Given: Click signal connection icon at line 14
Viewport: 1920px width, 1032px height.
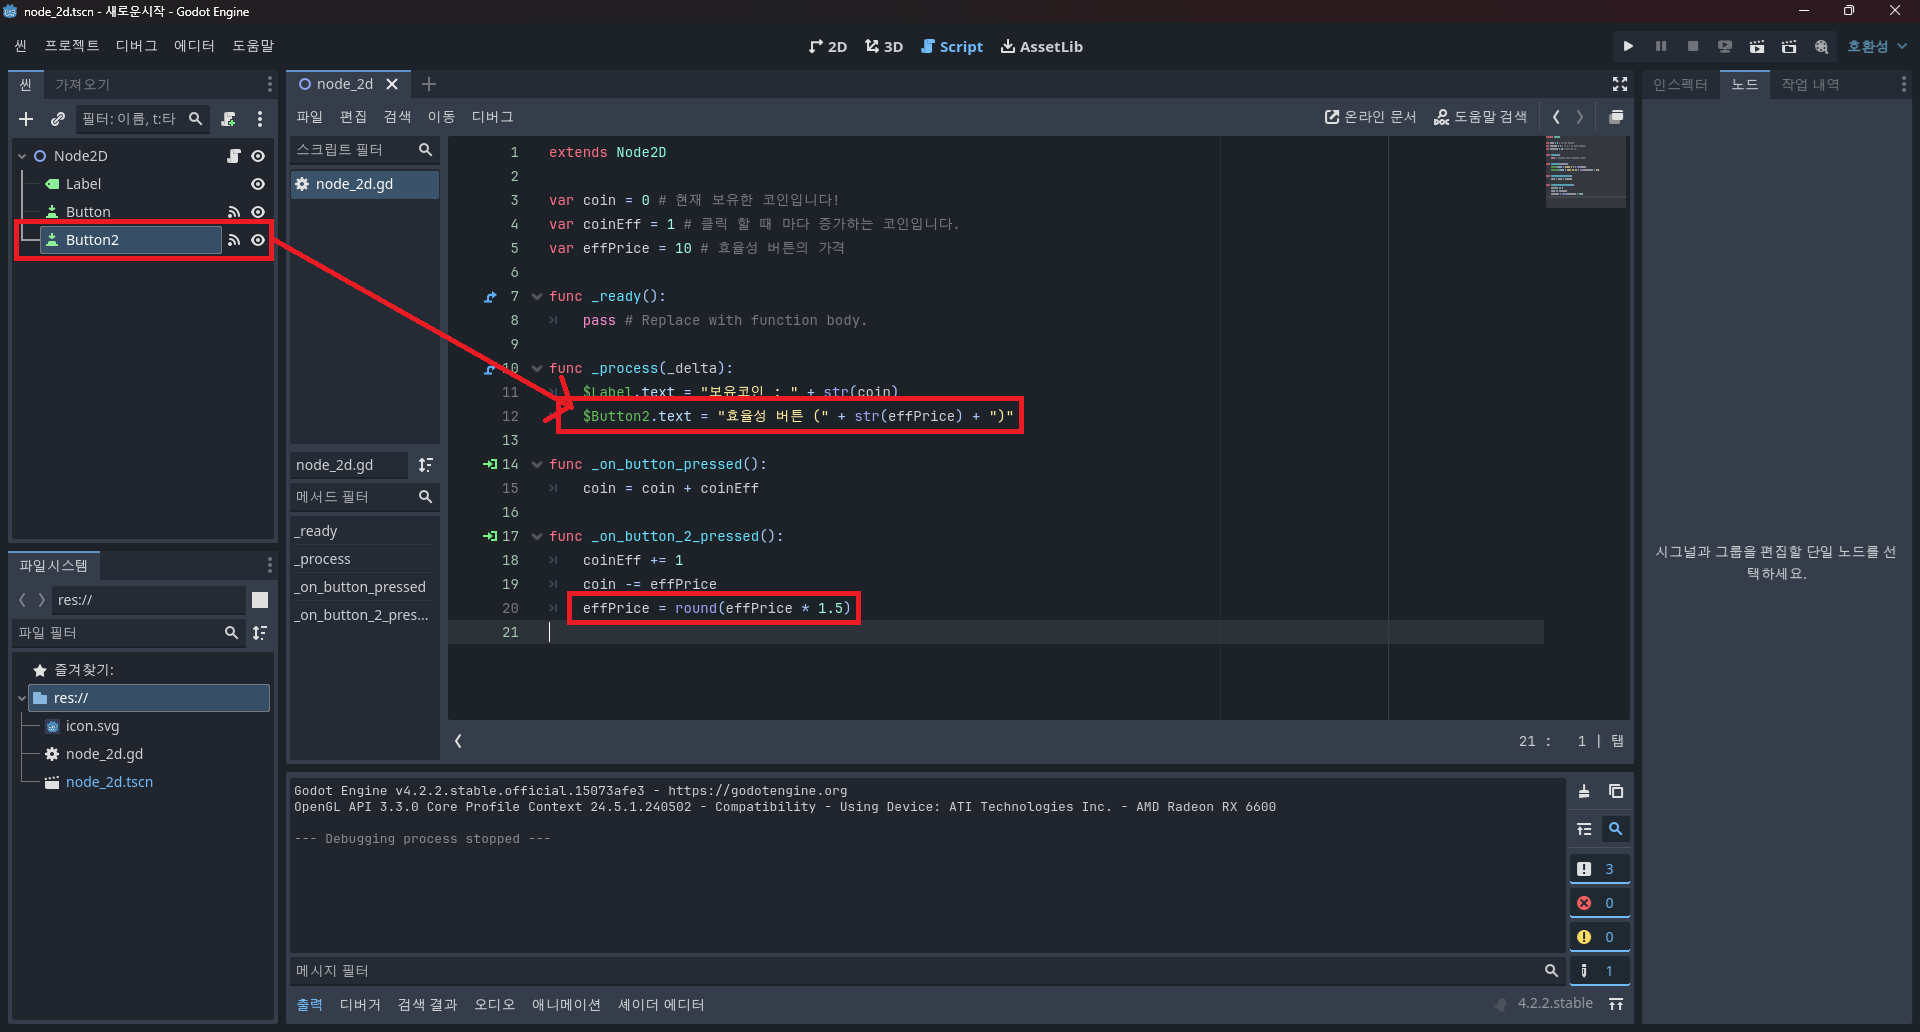Looking at the screenshot, I should tap(490, 465).
